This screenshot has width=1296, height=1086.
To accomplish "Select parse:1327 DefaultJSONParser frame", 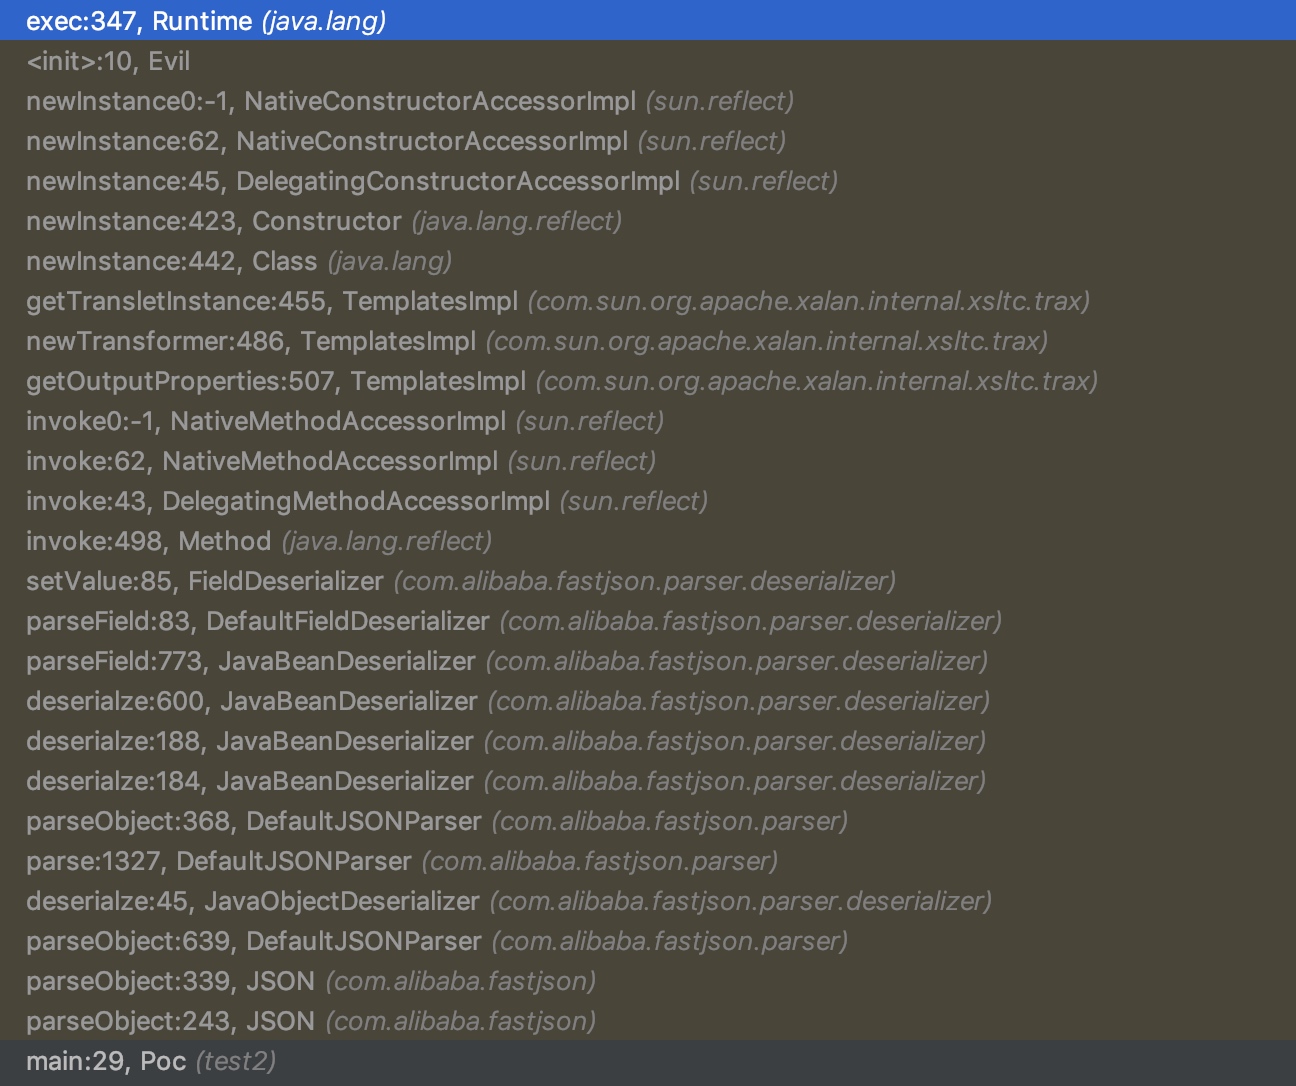I will pyautogui.click(x=648, y=861).
